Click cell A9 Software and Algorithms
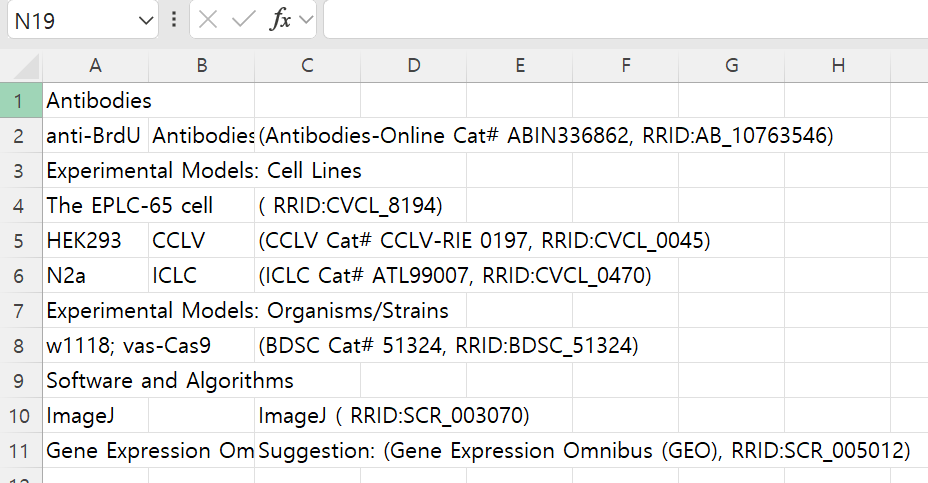Screen dimensions: 928x483 tap(95, 381)
